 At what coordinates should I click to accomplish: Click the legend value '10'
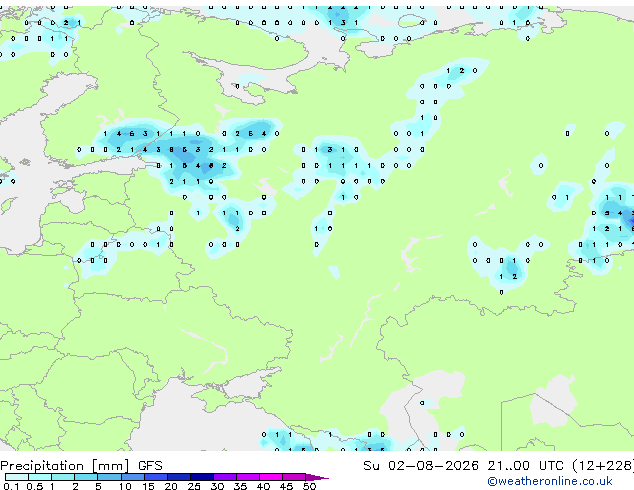tap(125, 486)
